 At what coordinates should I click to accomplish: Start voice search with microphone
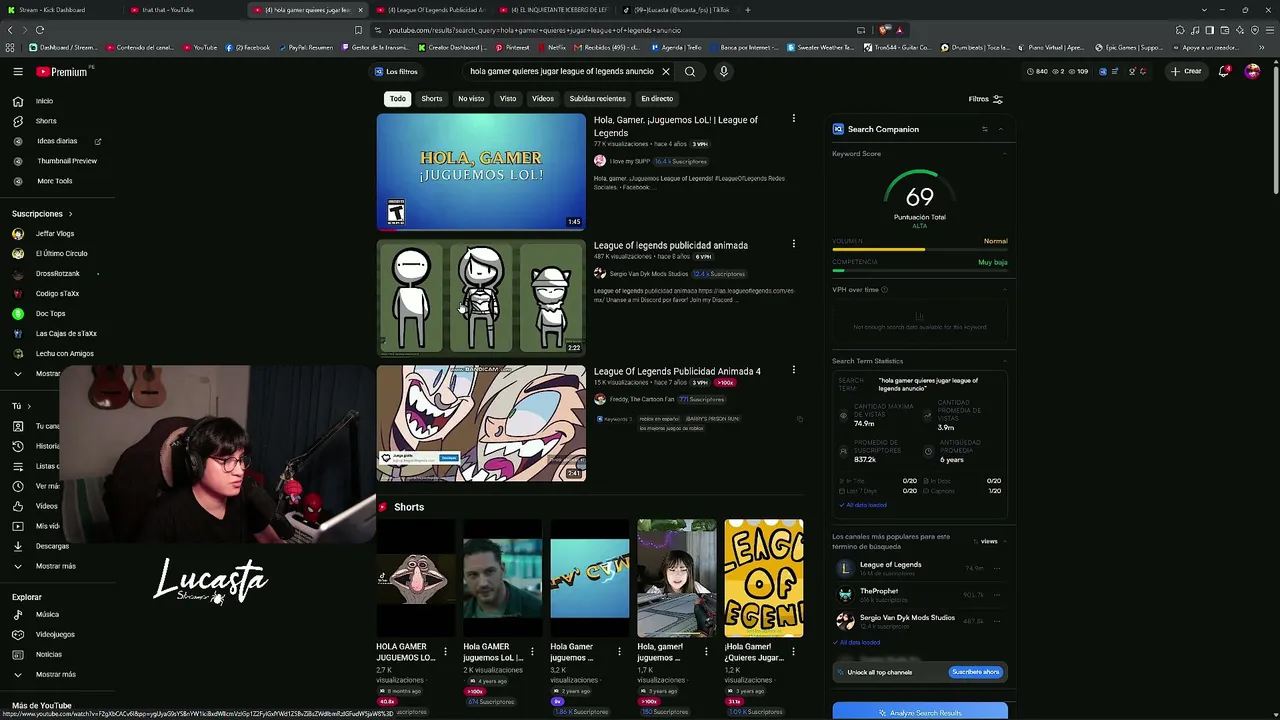(724, 72)
